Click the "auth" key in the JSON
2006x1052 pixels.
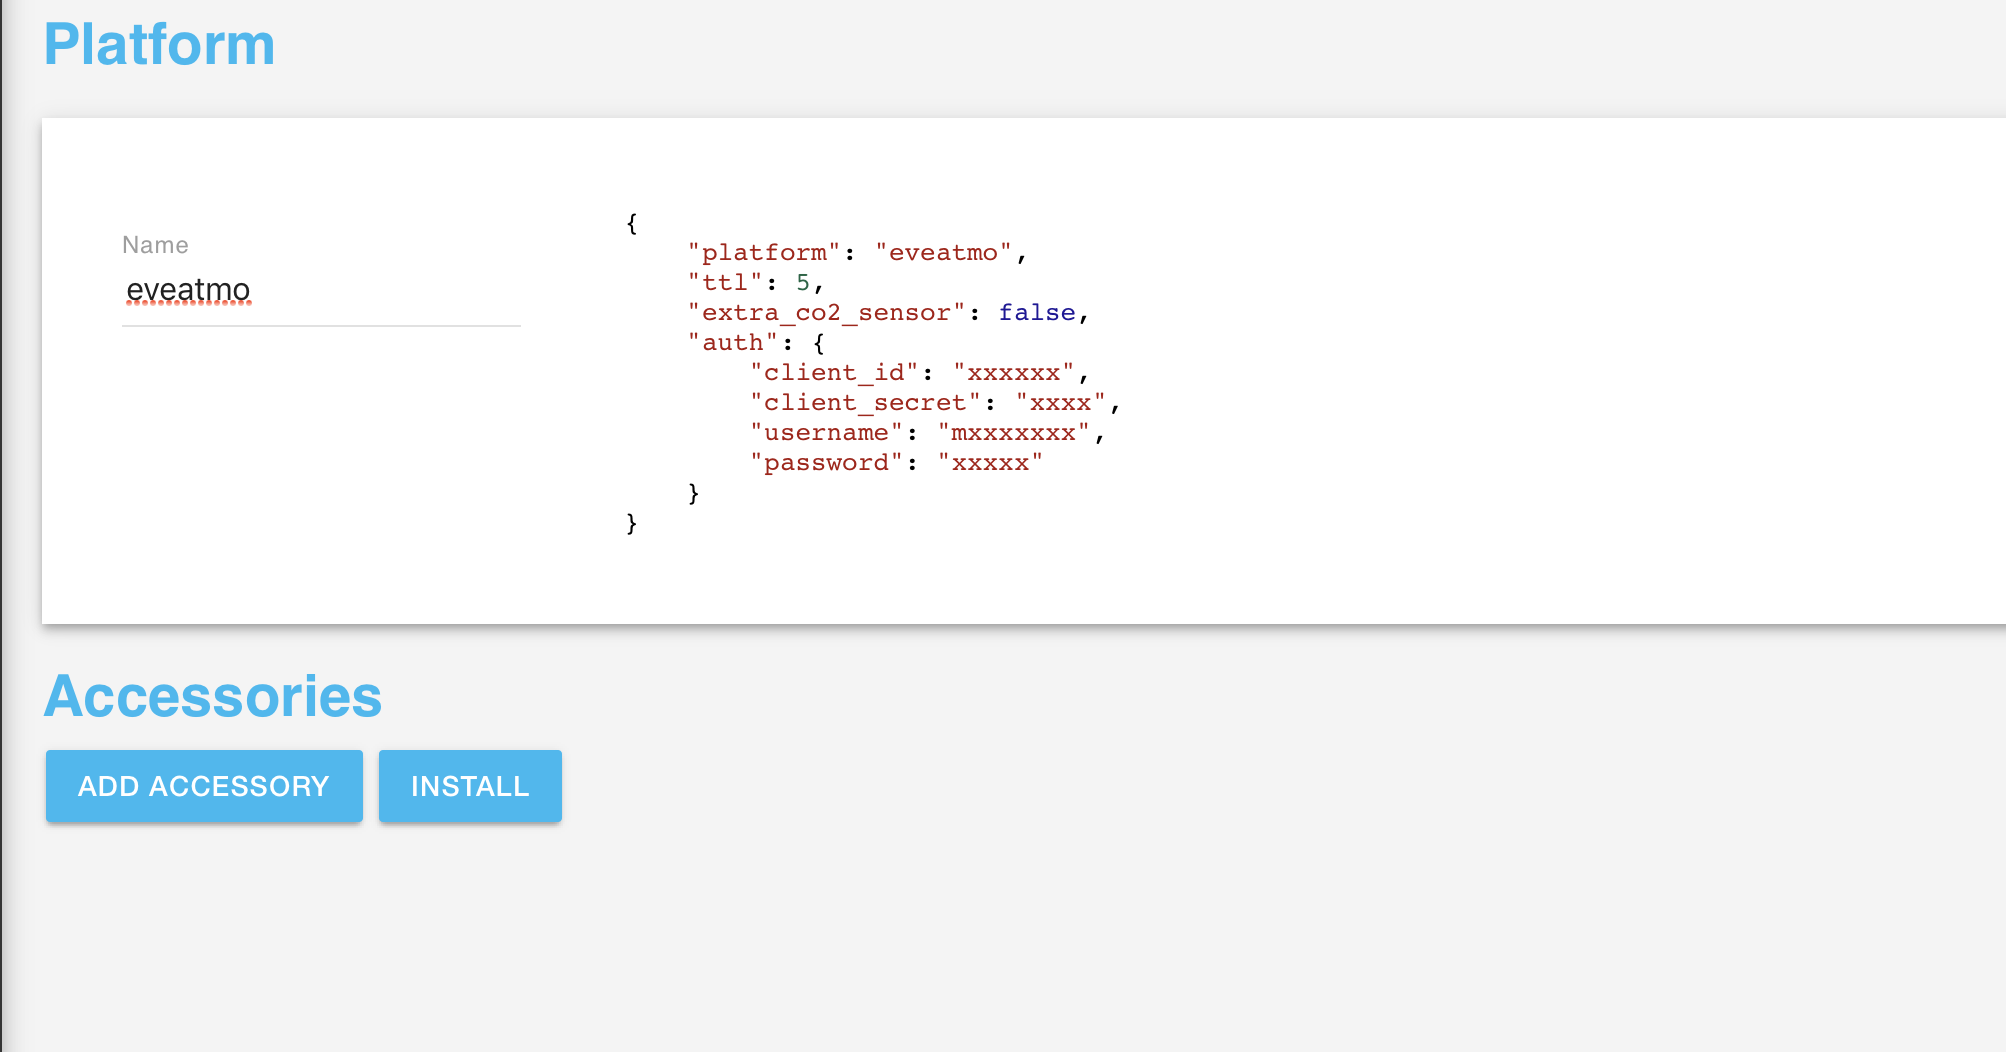pyautogui.click(x=733, y=343)
